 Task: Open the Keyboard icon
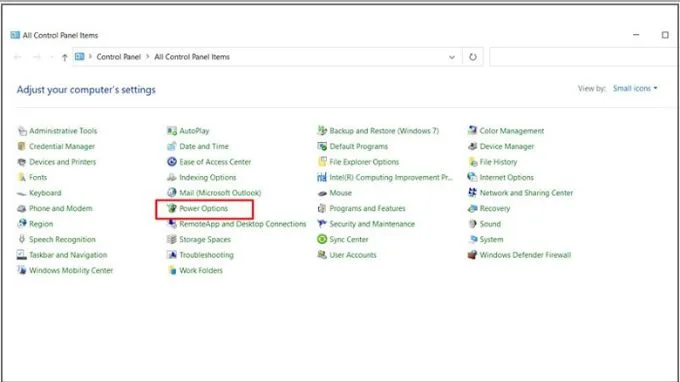click(x=22, y=193)
